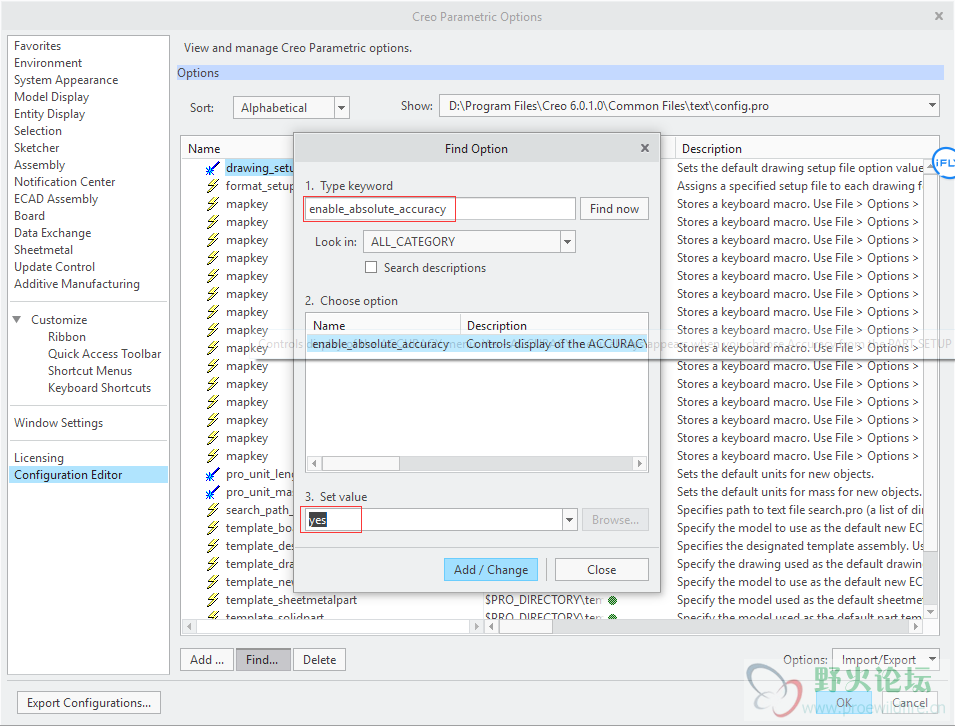Select Ribbon under Customize
955x726 pixels.
coord(67,337)
